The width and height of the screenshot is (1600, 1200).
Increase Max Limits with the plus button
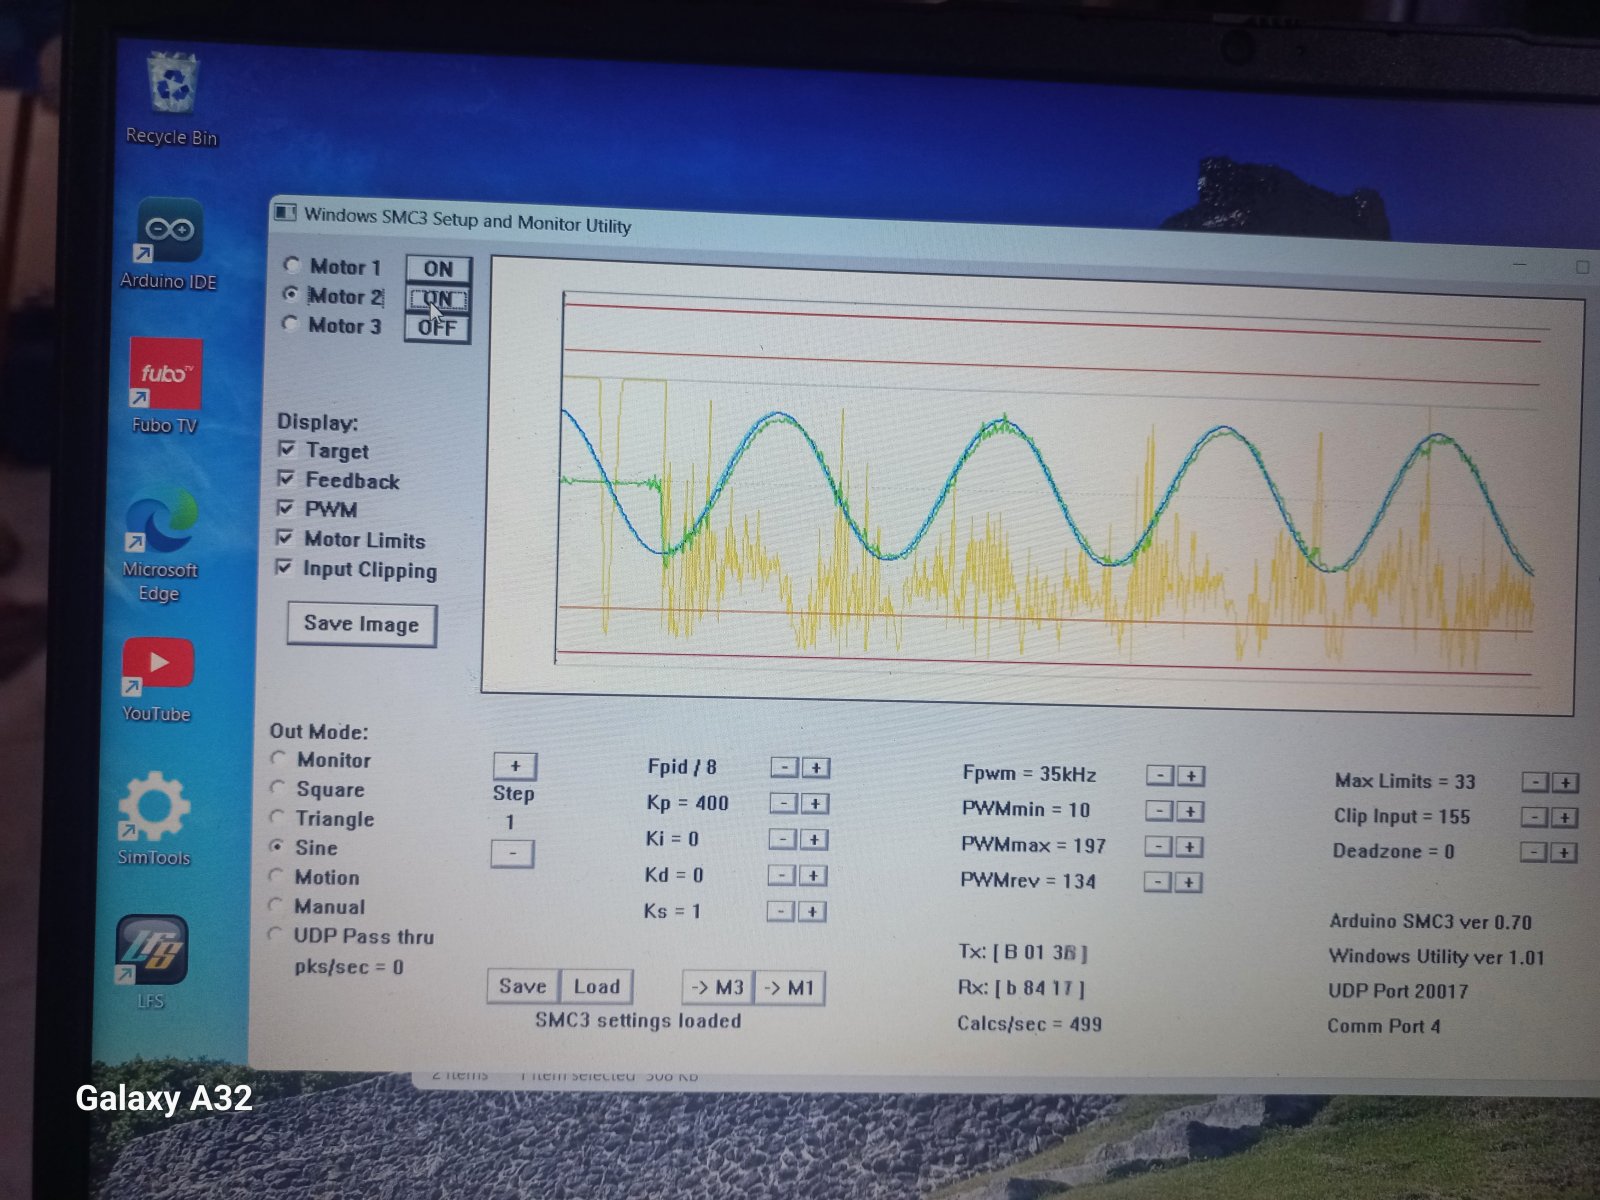pos(1565,783)
